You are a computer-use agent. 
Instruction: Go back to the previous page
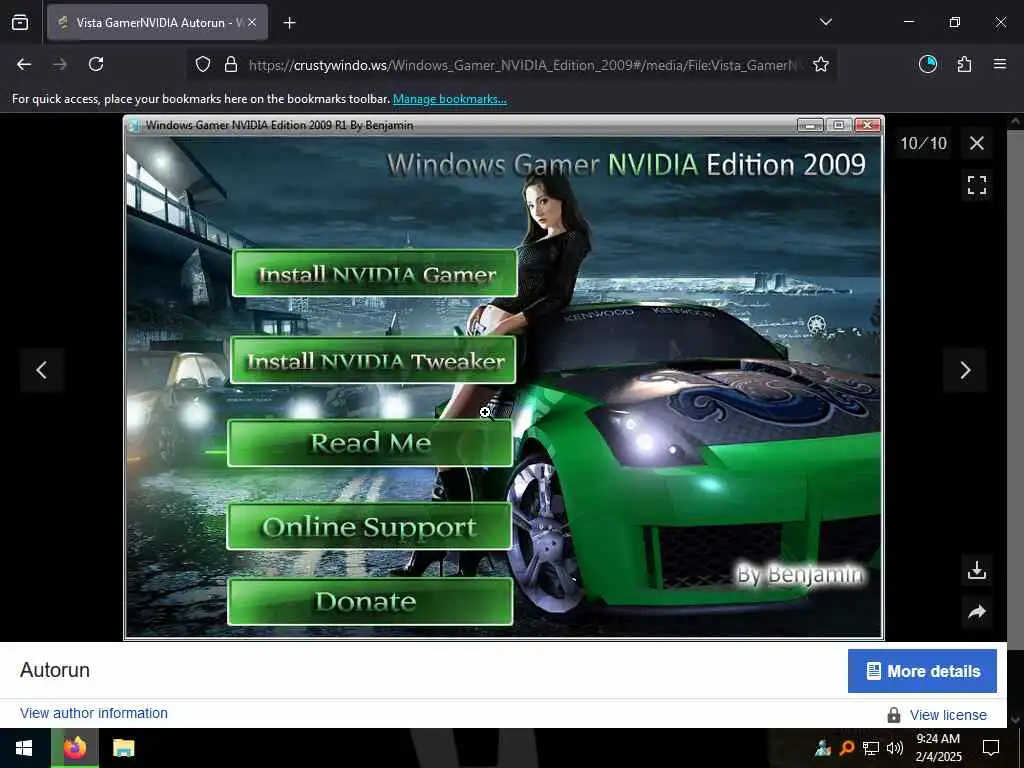pos(24,64)
